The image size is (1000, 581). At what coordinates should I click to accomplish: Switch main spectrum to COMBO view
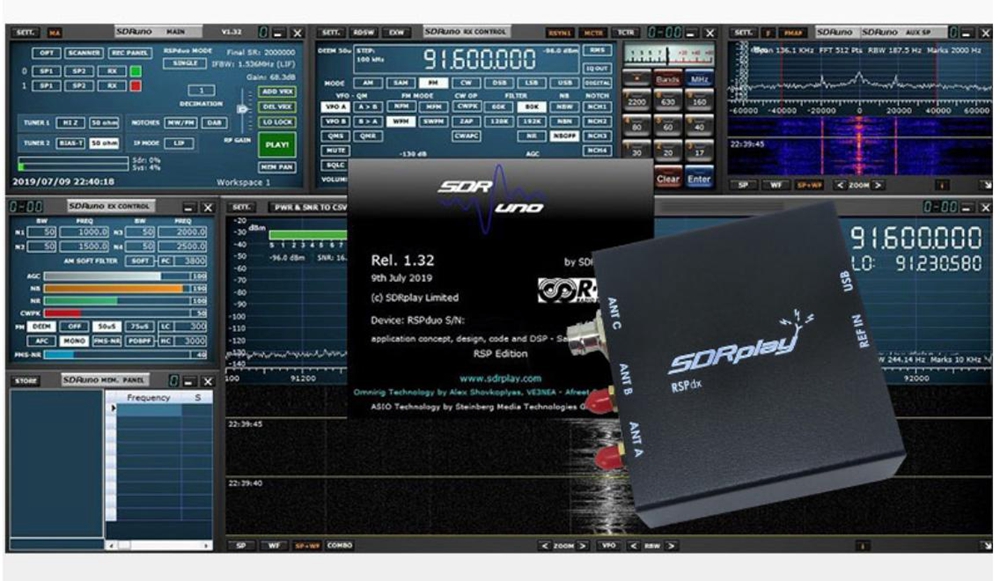click(339, 546)
